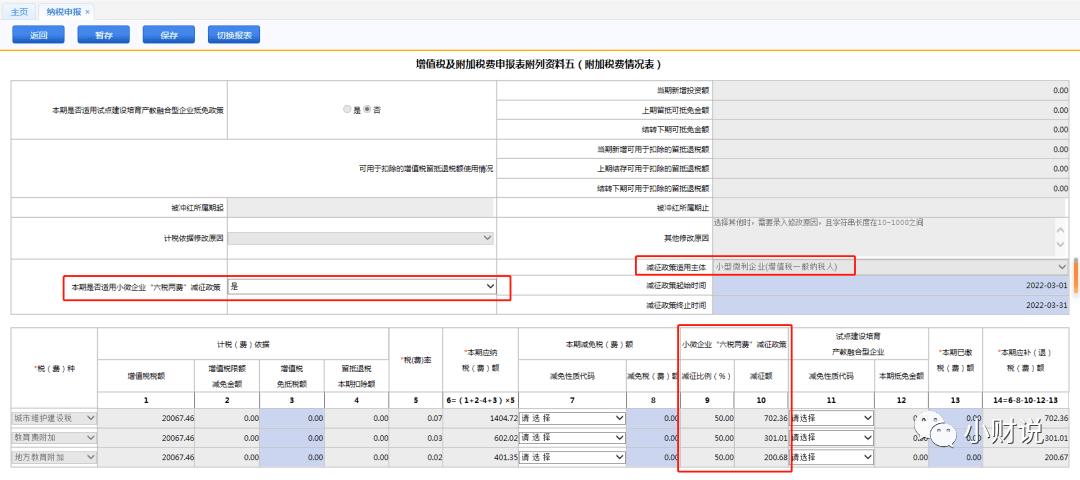Click the 税率 cell 0.03
Image resolution: width=1080 pixels, height=480 pixels.
pyautogui.click(x=416, y=437)
